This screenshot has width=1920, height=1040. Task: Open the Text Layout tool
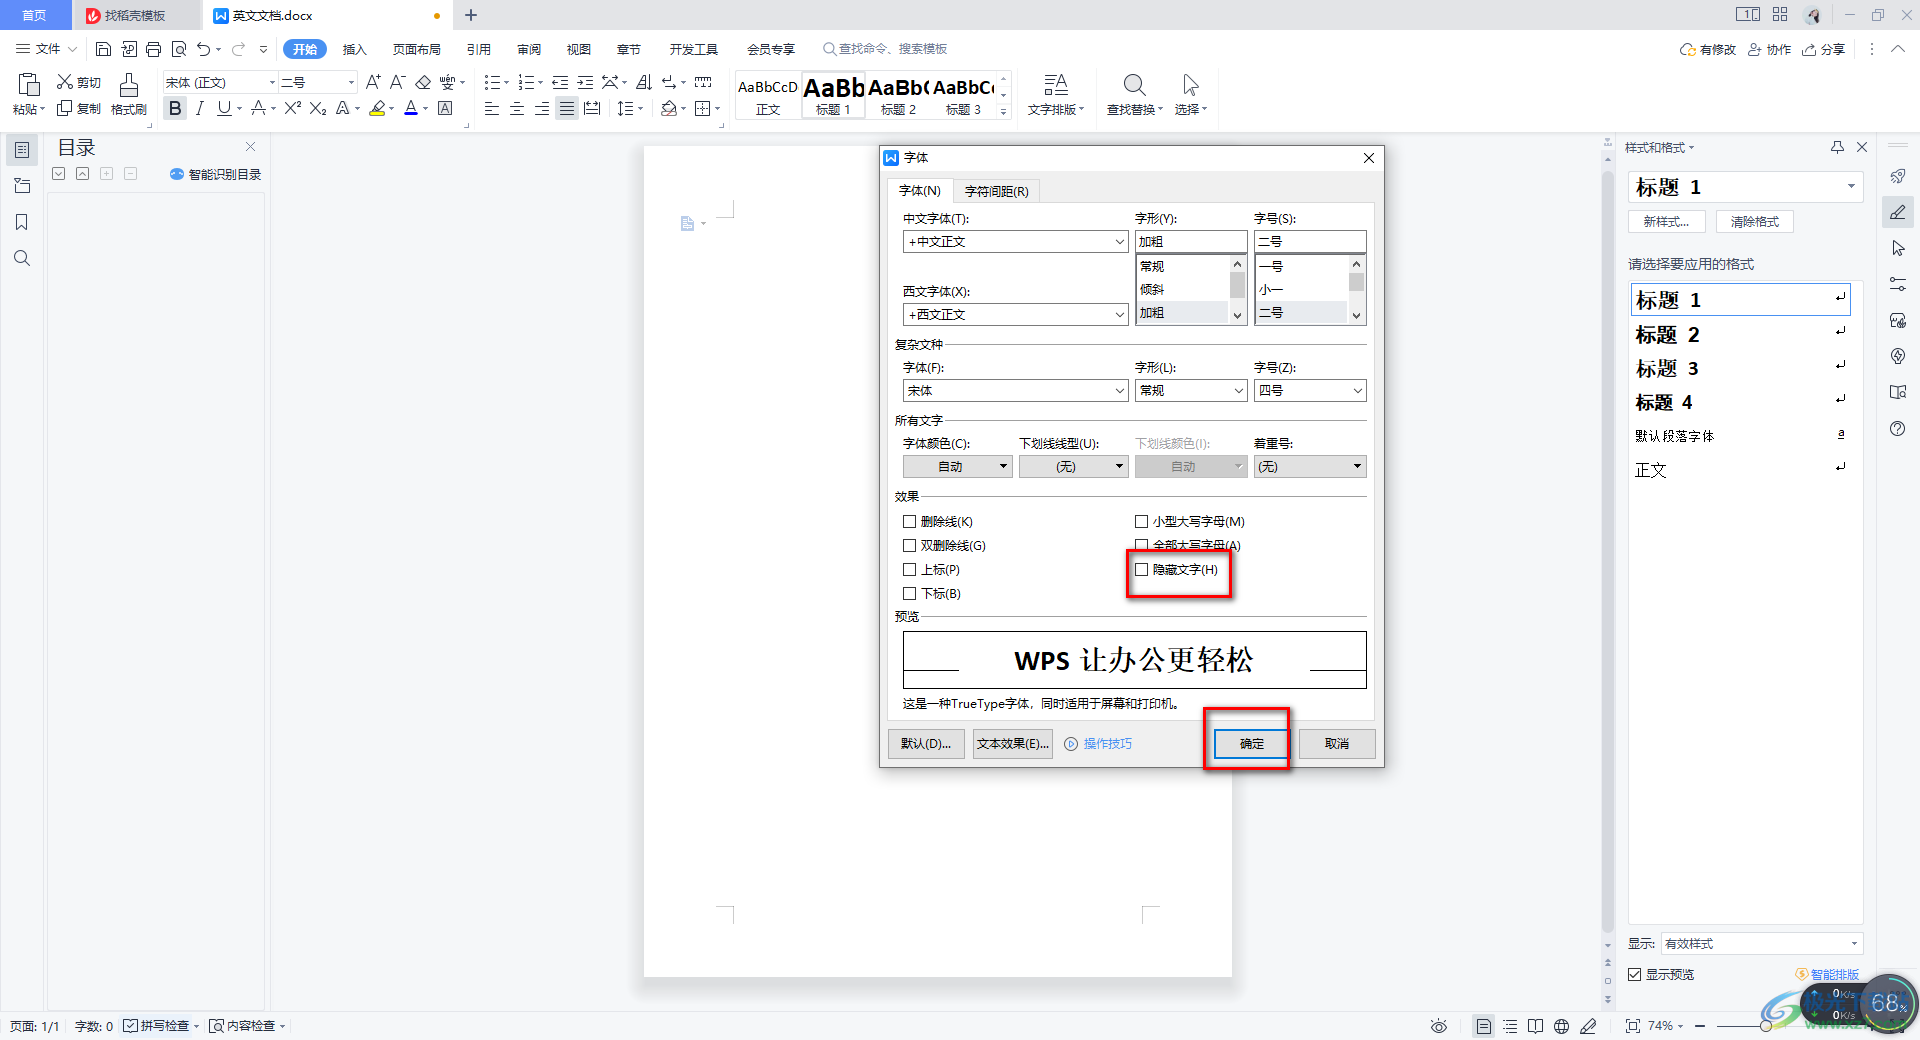(x=1055, y=94)
